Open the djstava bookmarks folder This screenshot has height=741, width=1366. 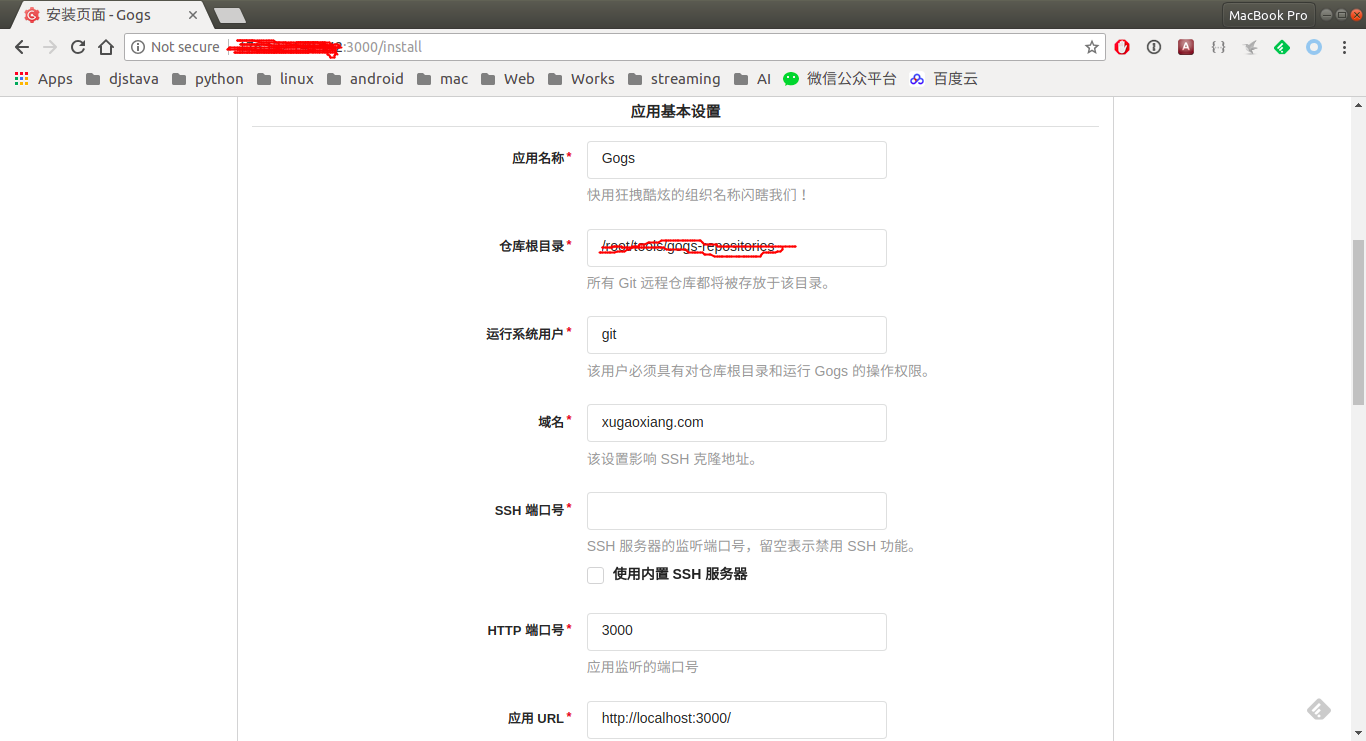tap(122, 79)
